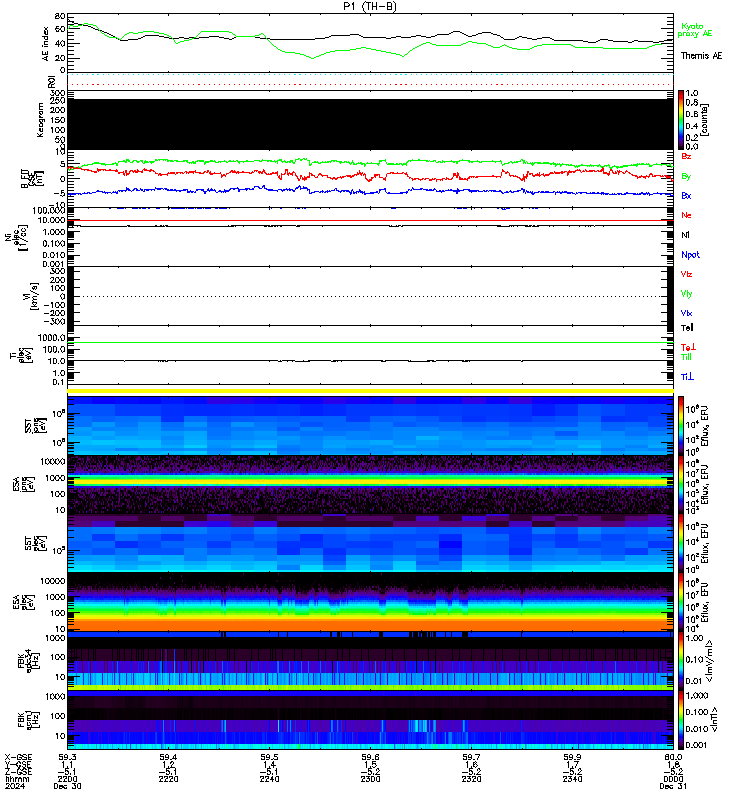The width and height of the screenshot is (750, 800).
Task: Click the color bar beside ESA ions panel
Action: (681, 484)
